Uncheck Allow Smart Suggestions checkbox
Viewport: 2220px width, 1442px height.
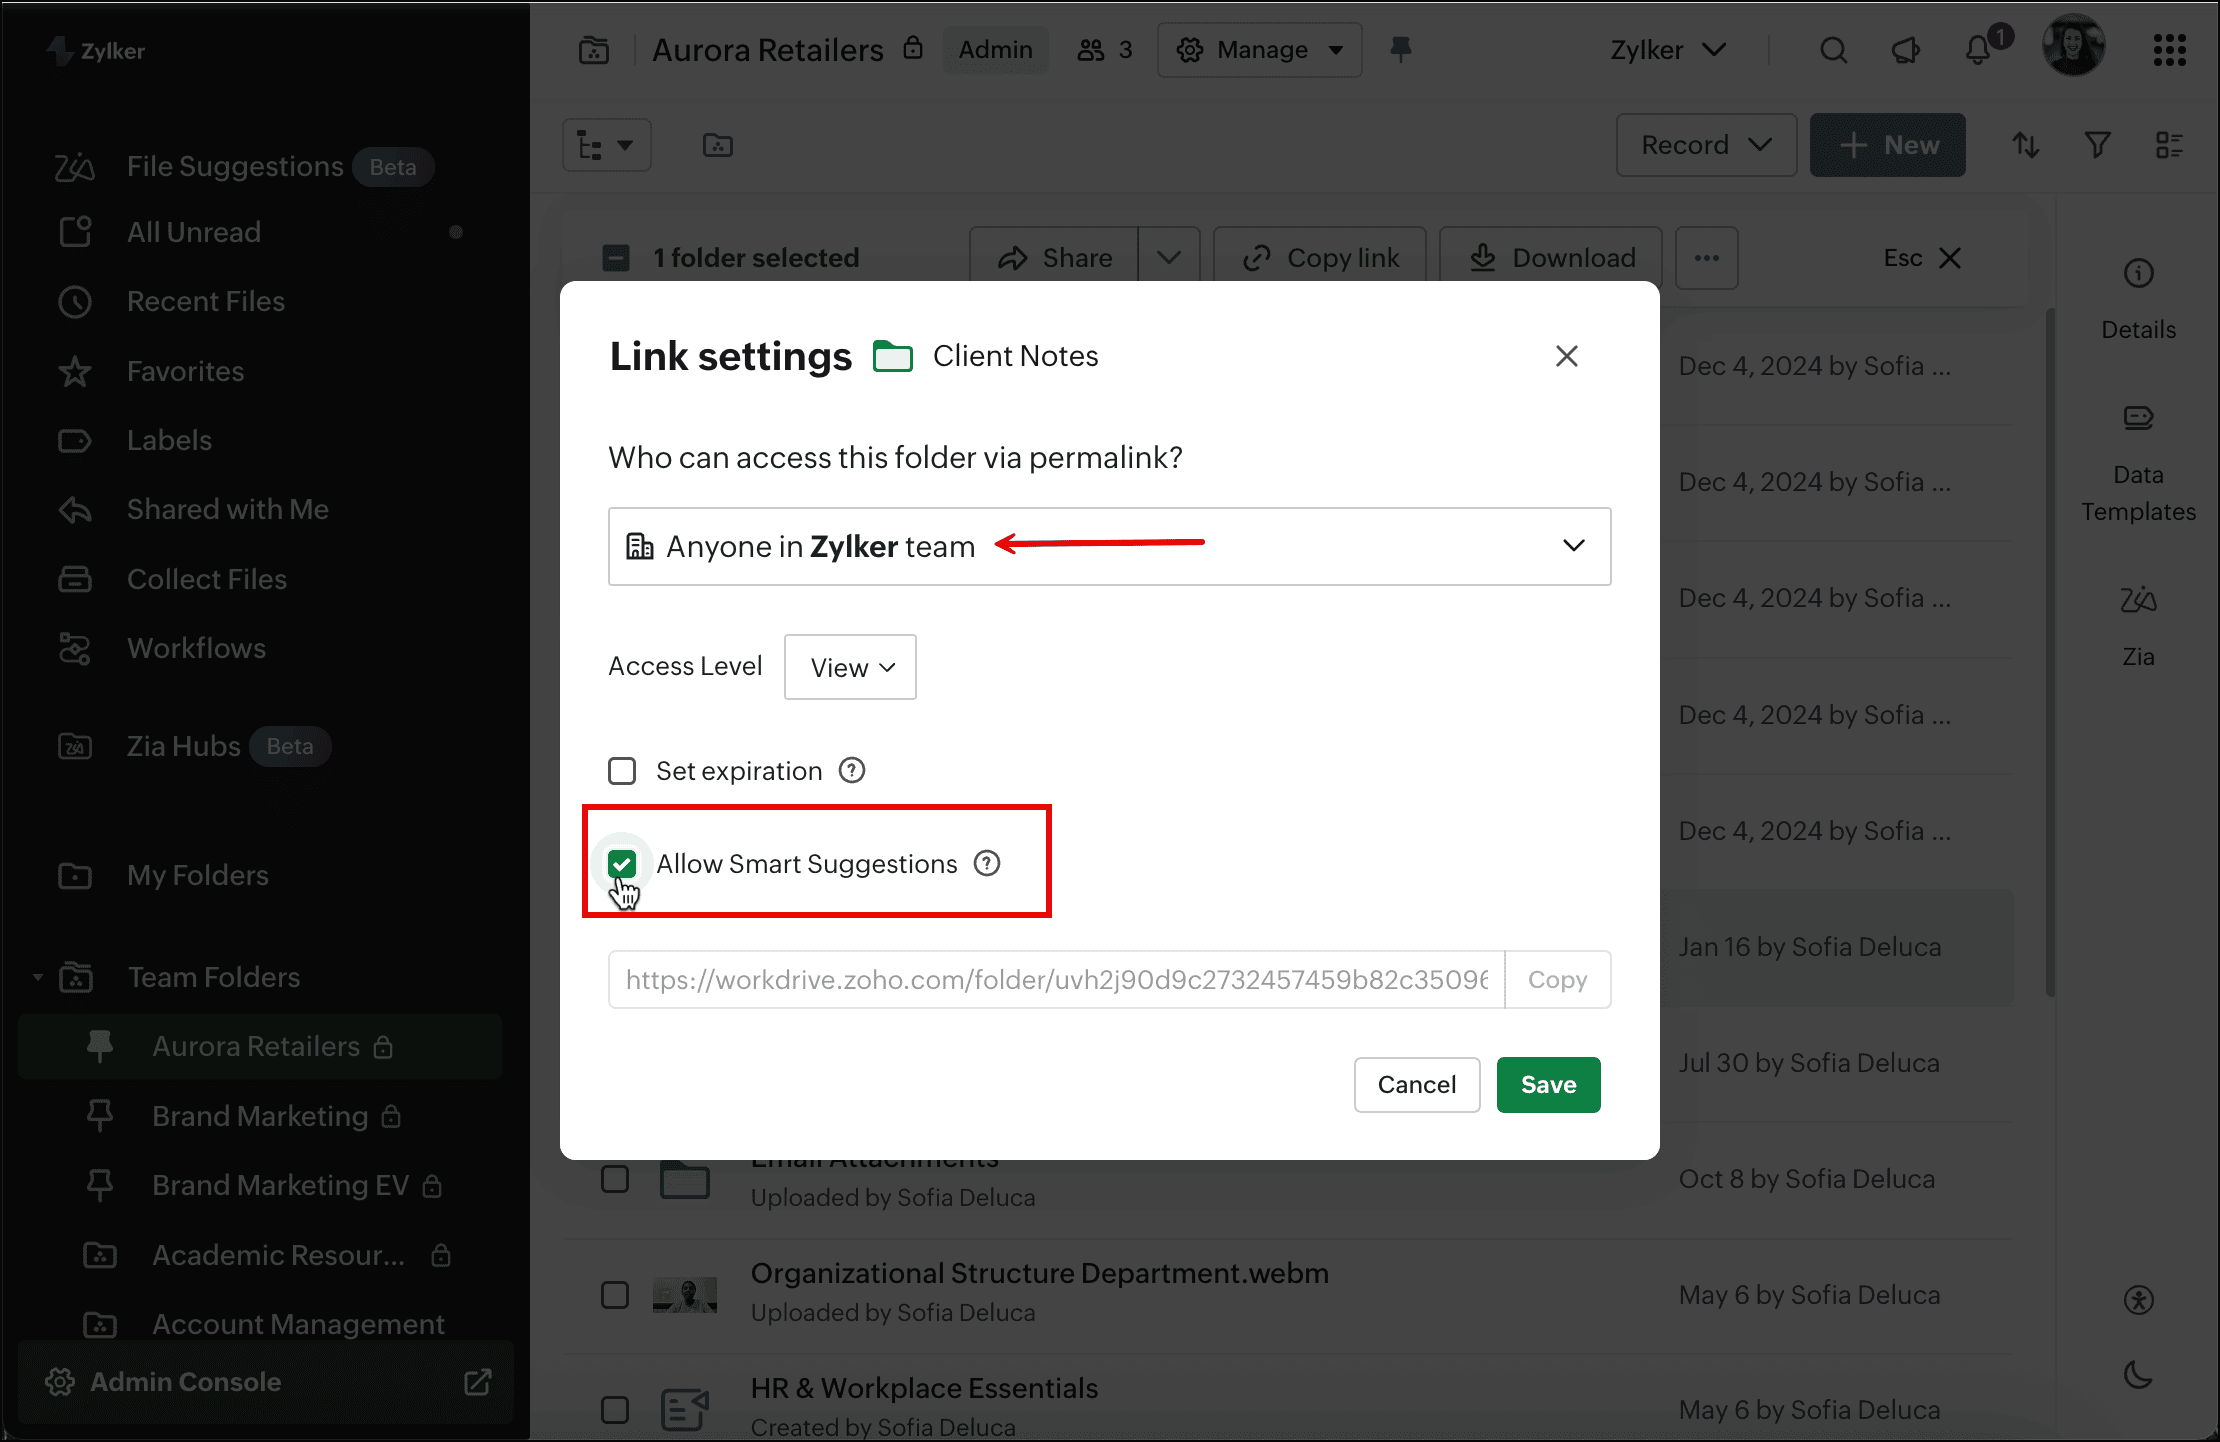coord(622,864)
